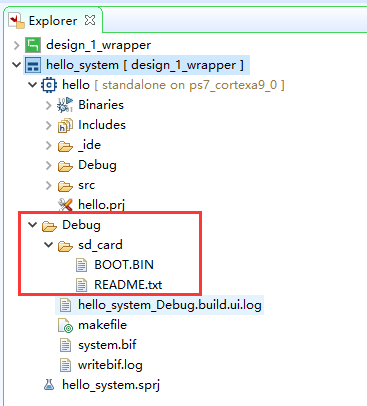This screenshot has width=367, height=406.
Task: Select system.bif file
Action: pos(107,345)
